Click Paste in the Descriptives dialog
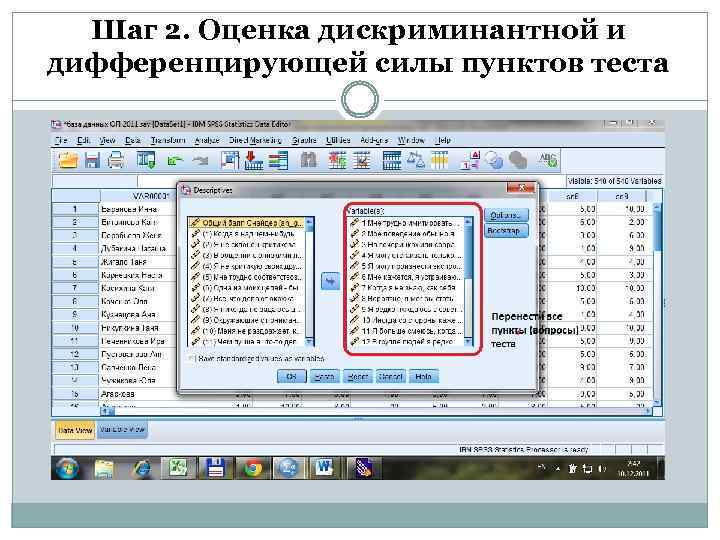This screenshot has height=540, width=720. (x=325, y=377)
